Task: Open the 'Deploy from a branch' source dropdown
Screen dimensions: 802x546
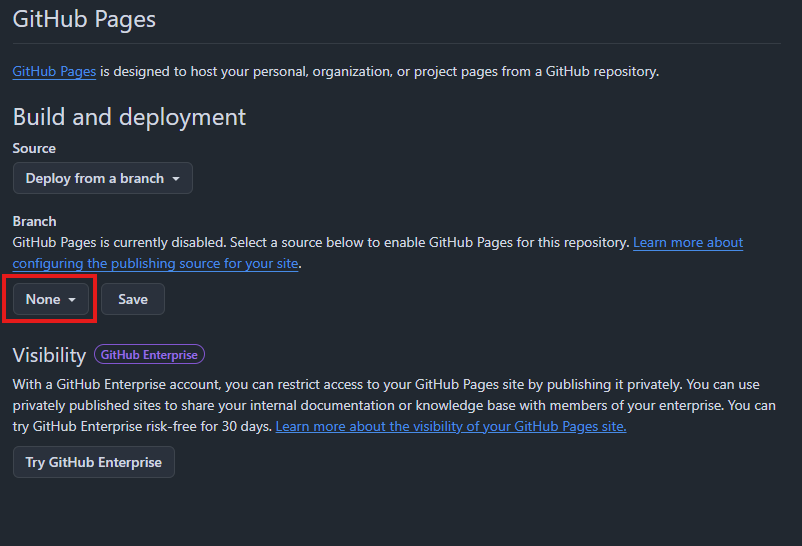Action: 103,178
